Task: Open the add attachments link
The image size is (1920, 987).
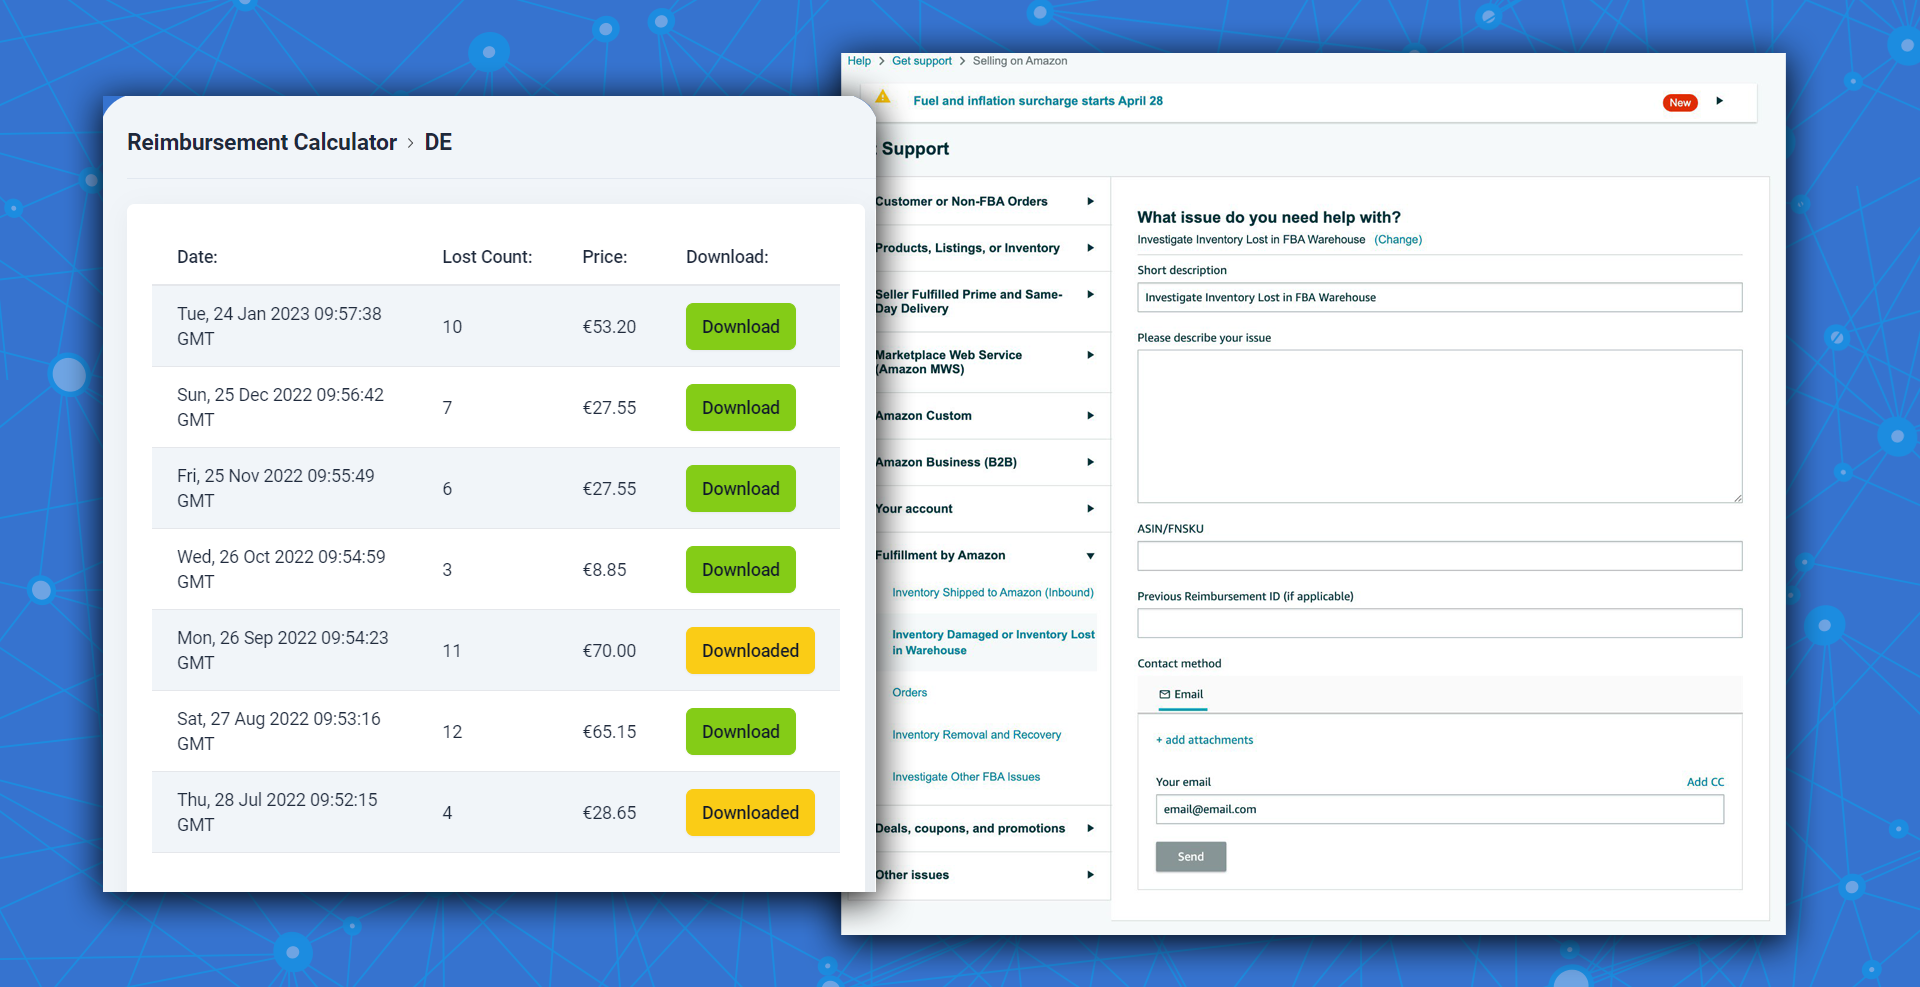Action: tap(1204, 740)
